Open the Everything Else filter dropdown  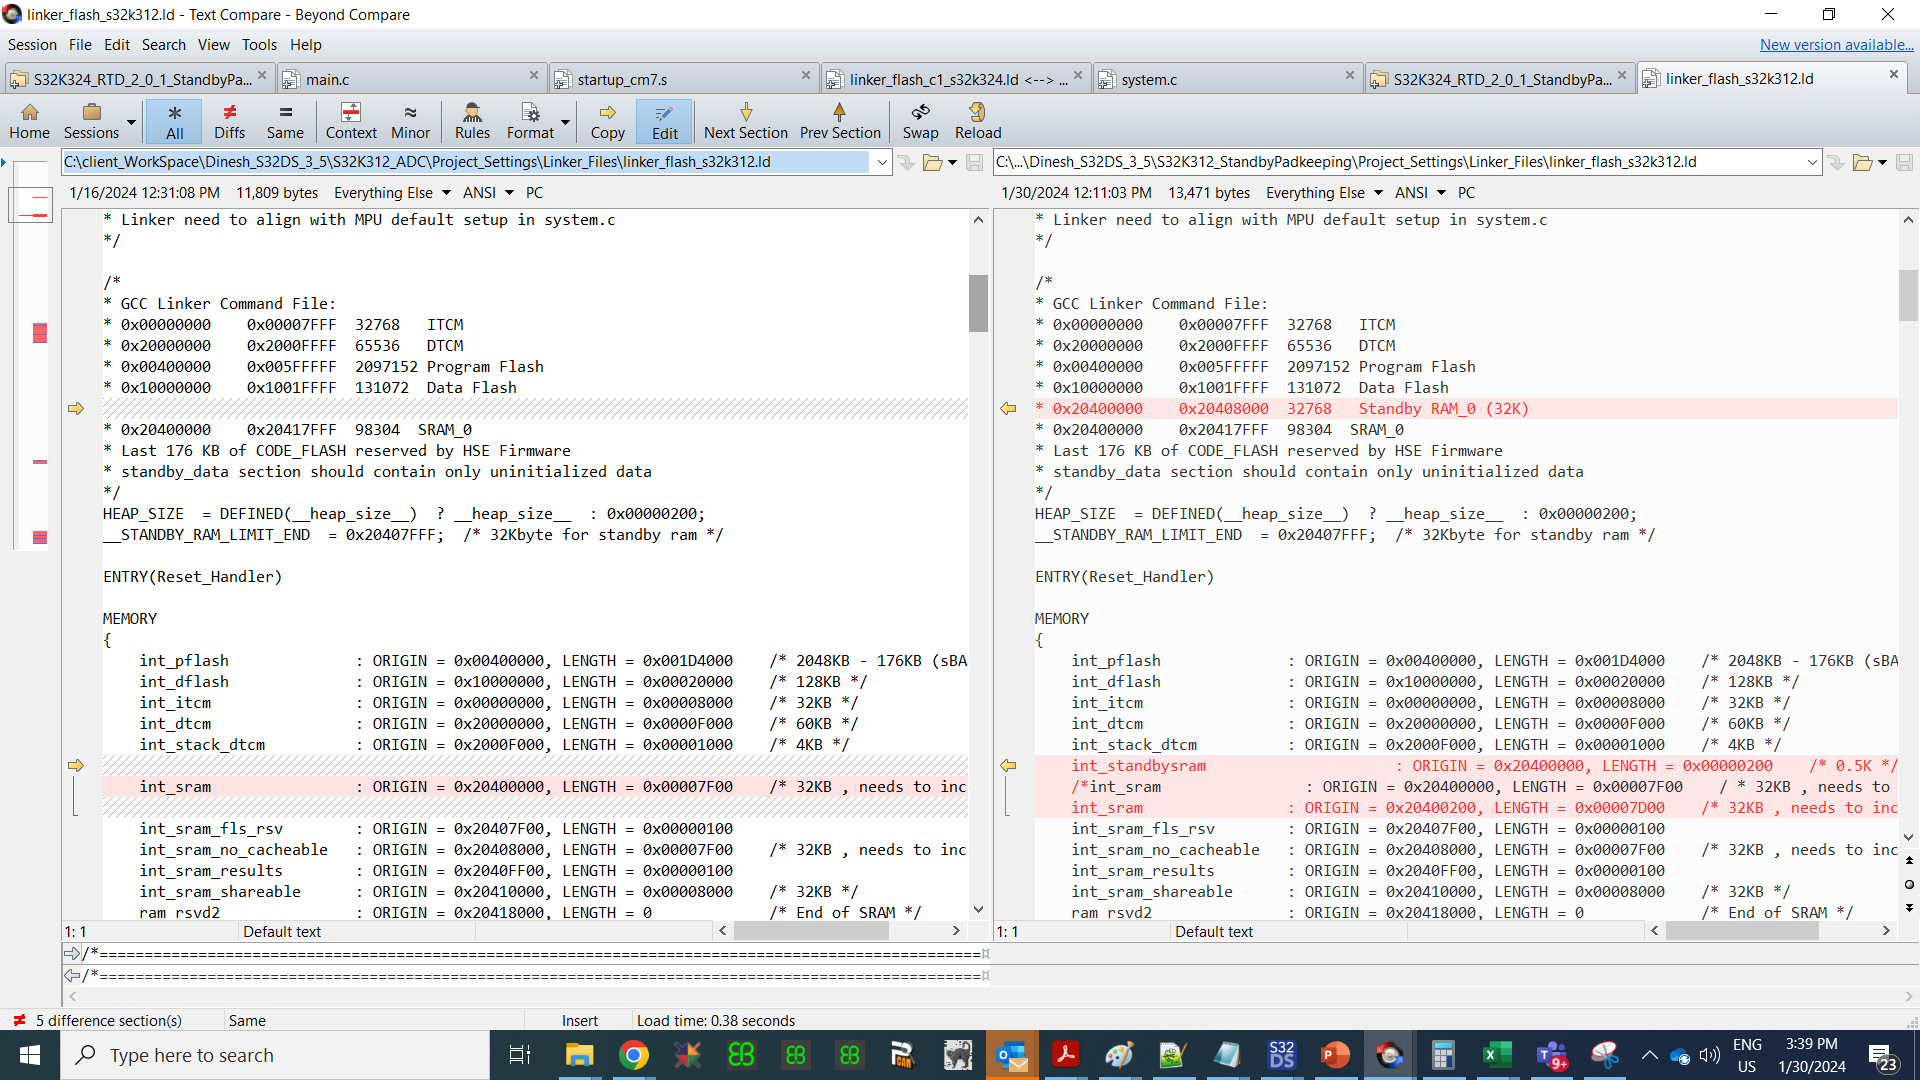point(391,192)
